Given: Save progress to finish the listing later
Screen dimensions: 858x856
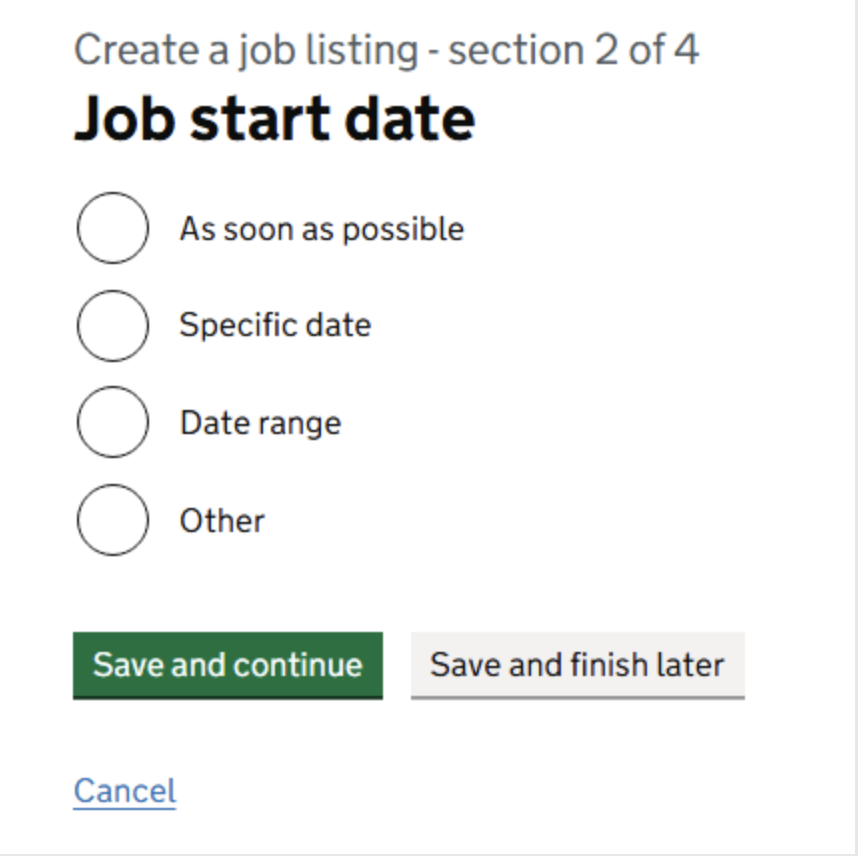Looking at the screenshot, I should point(577,665).
